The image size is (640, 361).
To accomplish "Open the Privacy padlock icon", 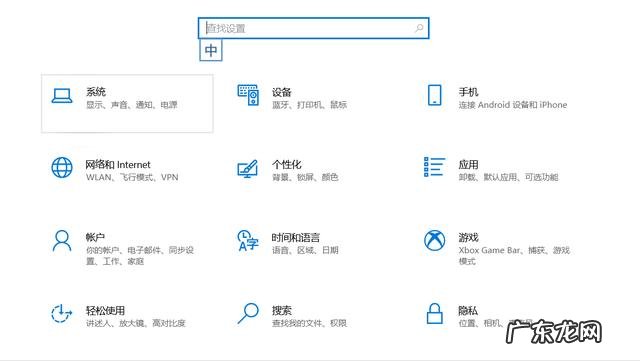I will [434, 314].
